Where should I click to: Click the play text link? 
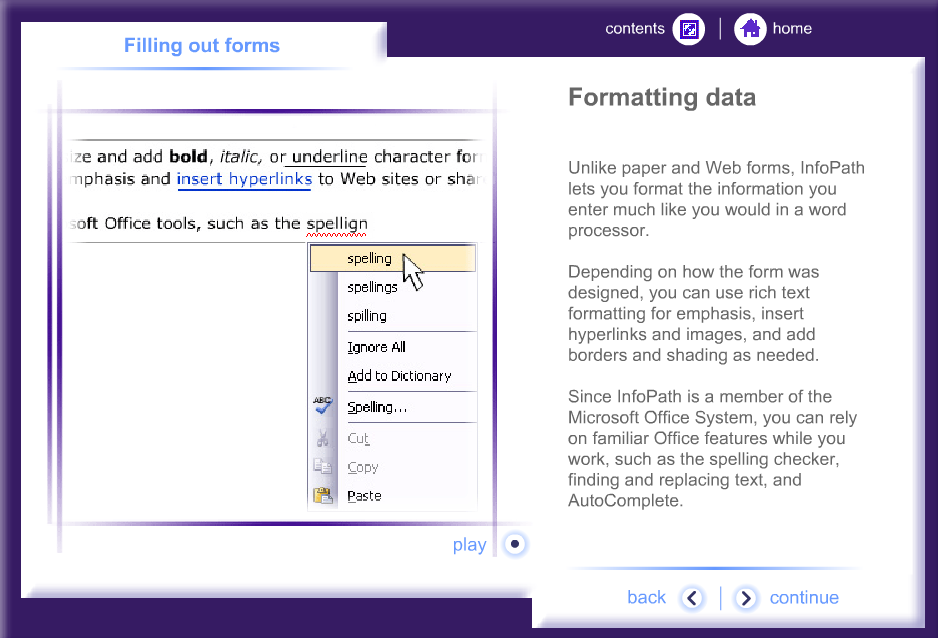(x=470, y=545)
